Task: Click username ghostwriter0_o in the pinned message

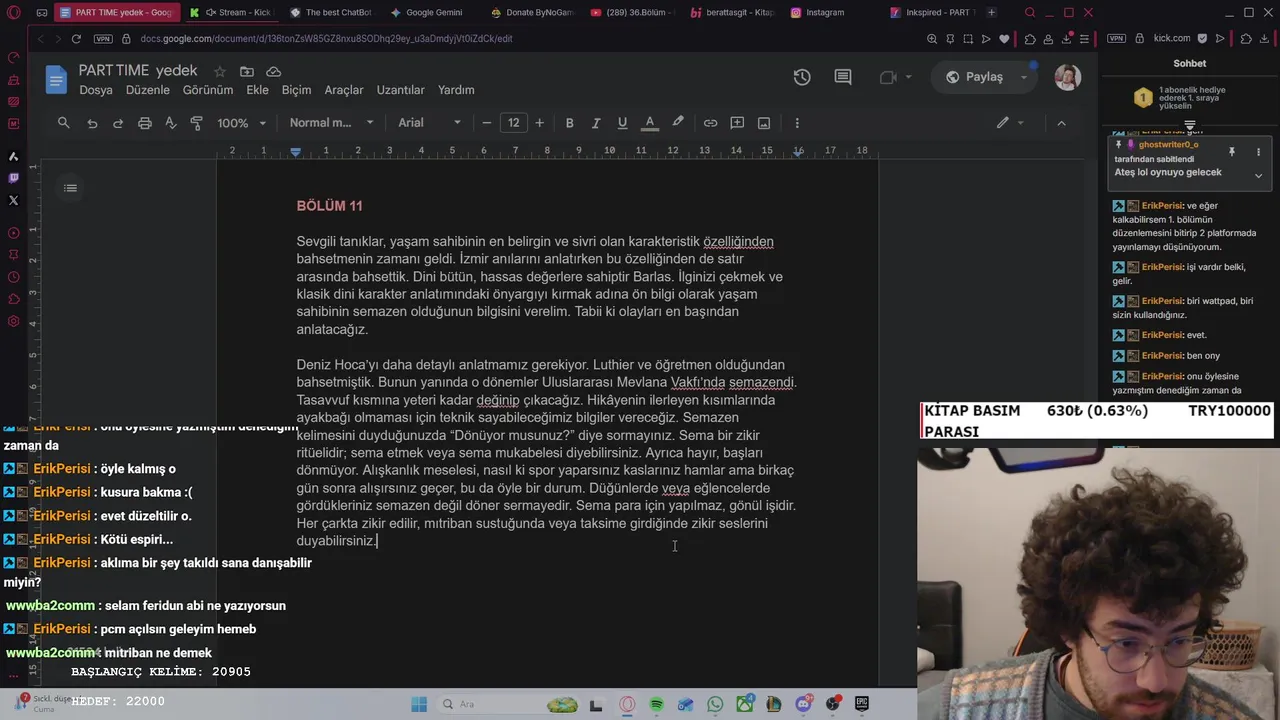Action: click(1168, 145)
